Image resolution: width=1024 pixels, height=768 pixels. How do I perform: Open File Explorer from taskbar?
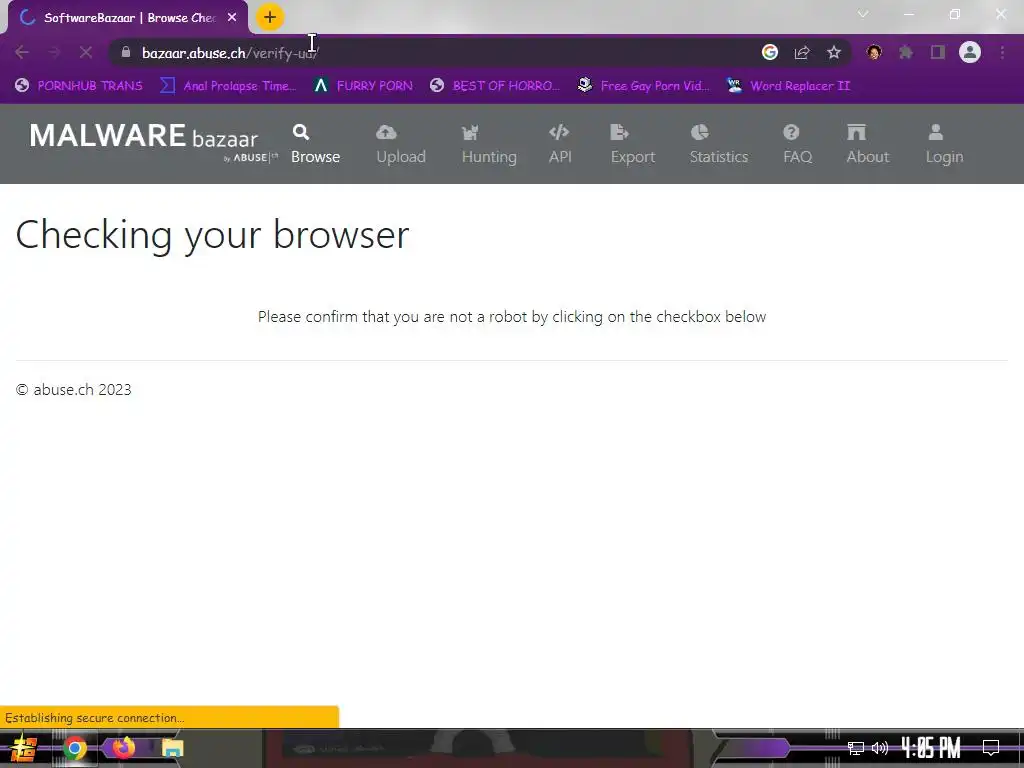(x=172, y=748)
